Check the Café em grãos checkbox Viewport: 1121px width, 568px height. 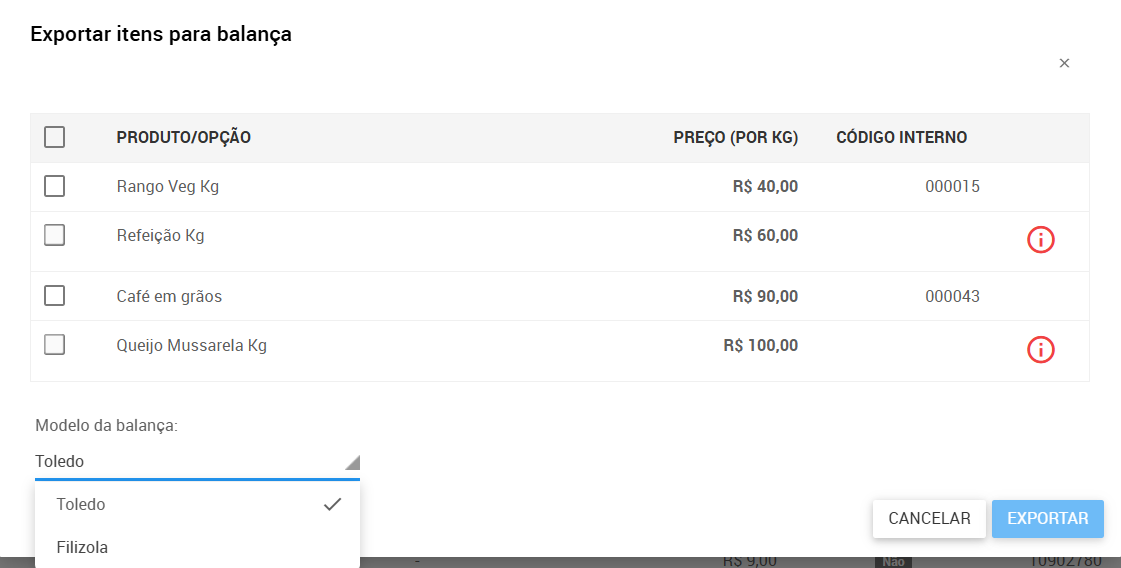click(55, 296)
